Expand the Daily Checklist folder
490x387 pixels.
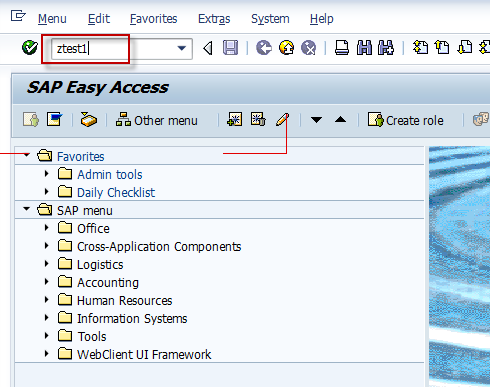click(47, 192)
